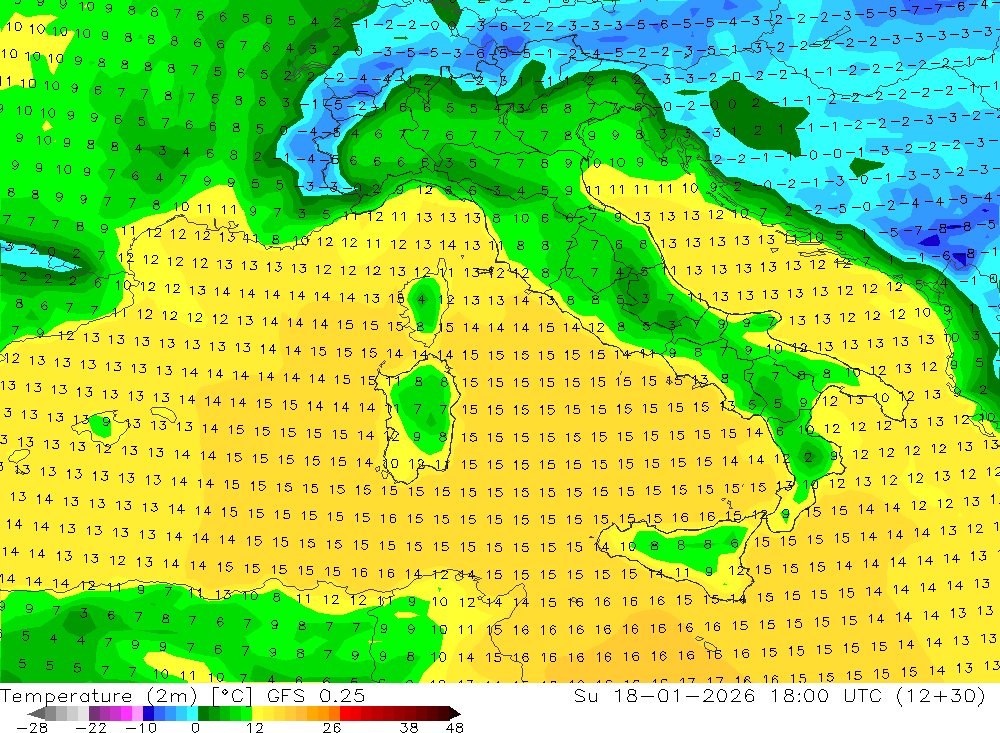Pick the dark purple swatch after the grays
Viewport: 1000px width, 733px height.
coord(94,713)
